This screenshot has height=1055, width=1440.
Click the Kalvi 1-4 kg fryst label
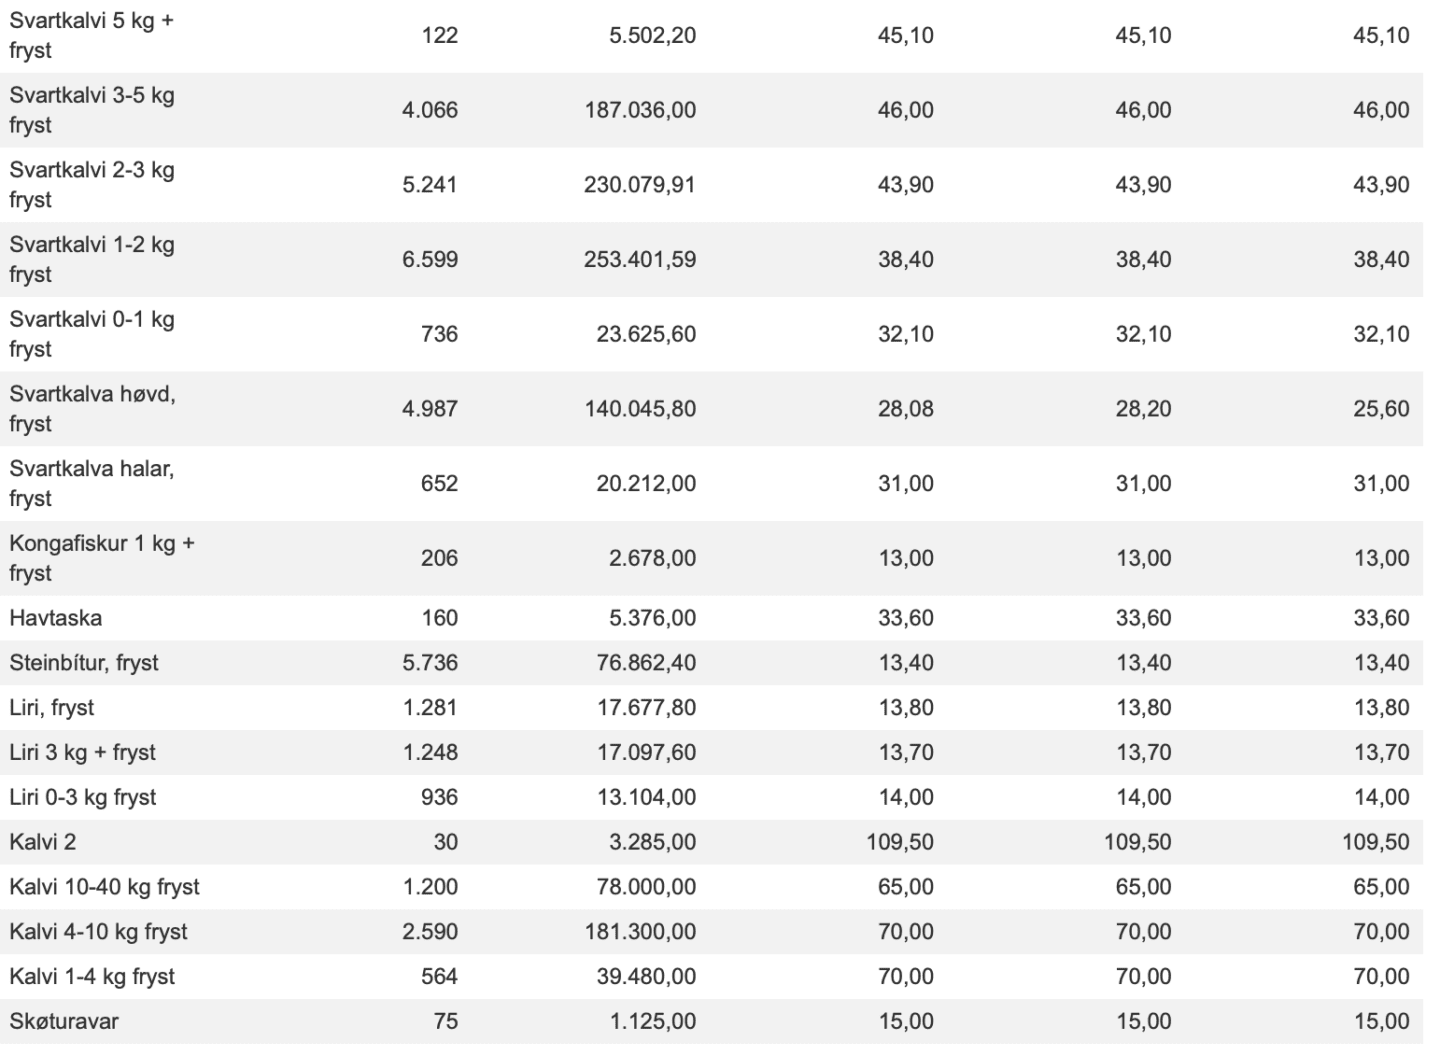92,977
